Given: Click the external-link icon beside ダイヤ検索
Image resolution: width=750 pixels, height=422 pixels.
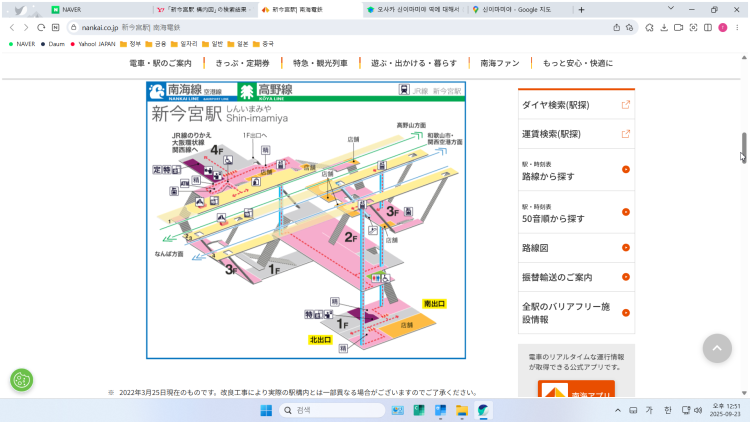Looking at the screenshot, I should [626, 105].
